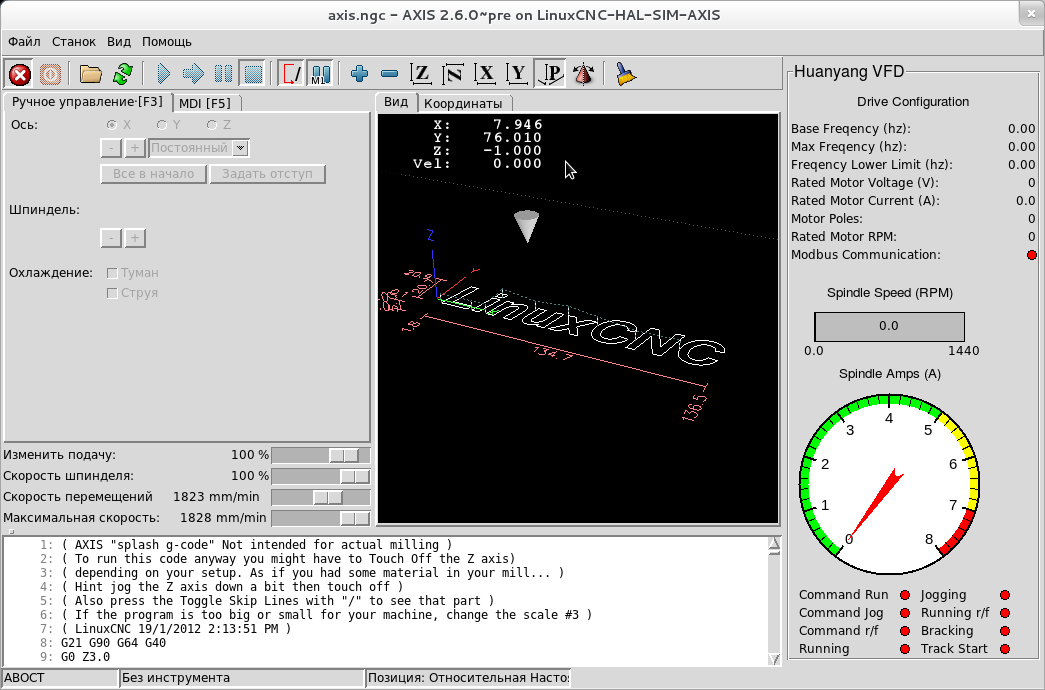Screen dimensions: 1045x690
Task: Click the Задать отступ button
Action: (267, 174)
